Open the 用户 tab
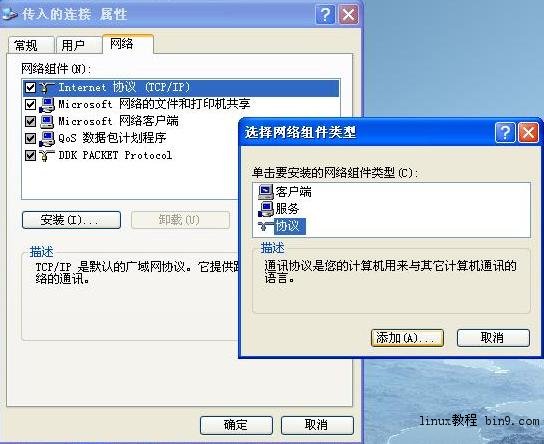The height and width of the screenshot is (444, 544). (79, 45)
